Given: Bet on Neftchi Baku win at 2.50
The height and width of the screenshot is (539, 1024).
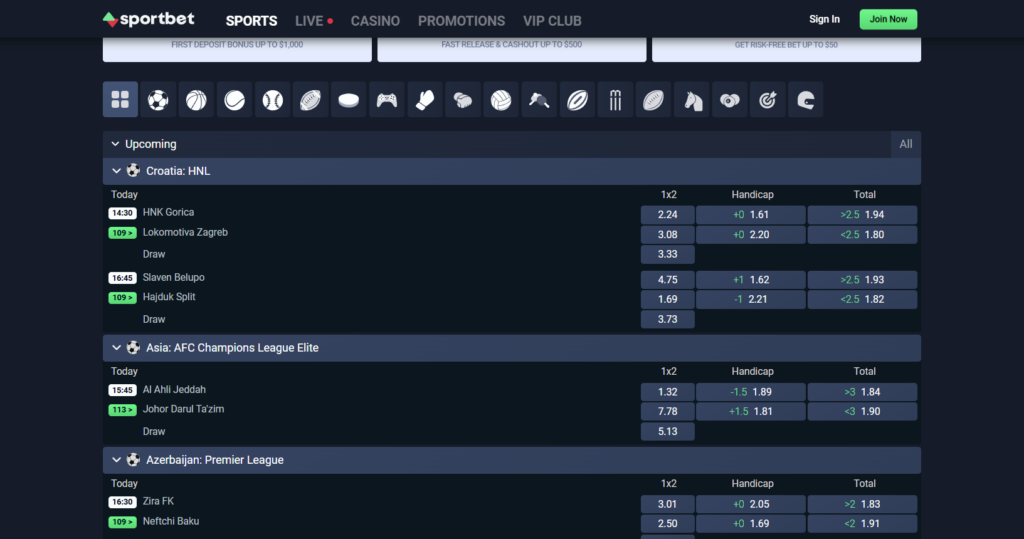Looking at the screenshot, I should pyautogui.click(x=667, y=524).
